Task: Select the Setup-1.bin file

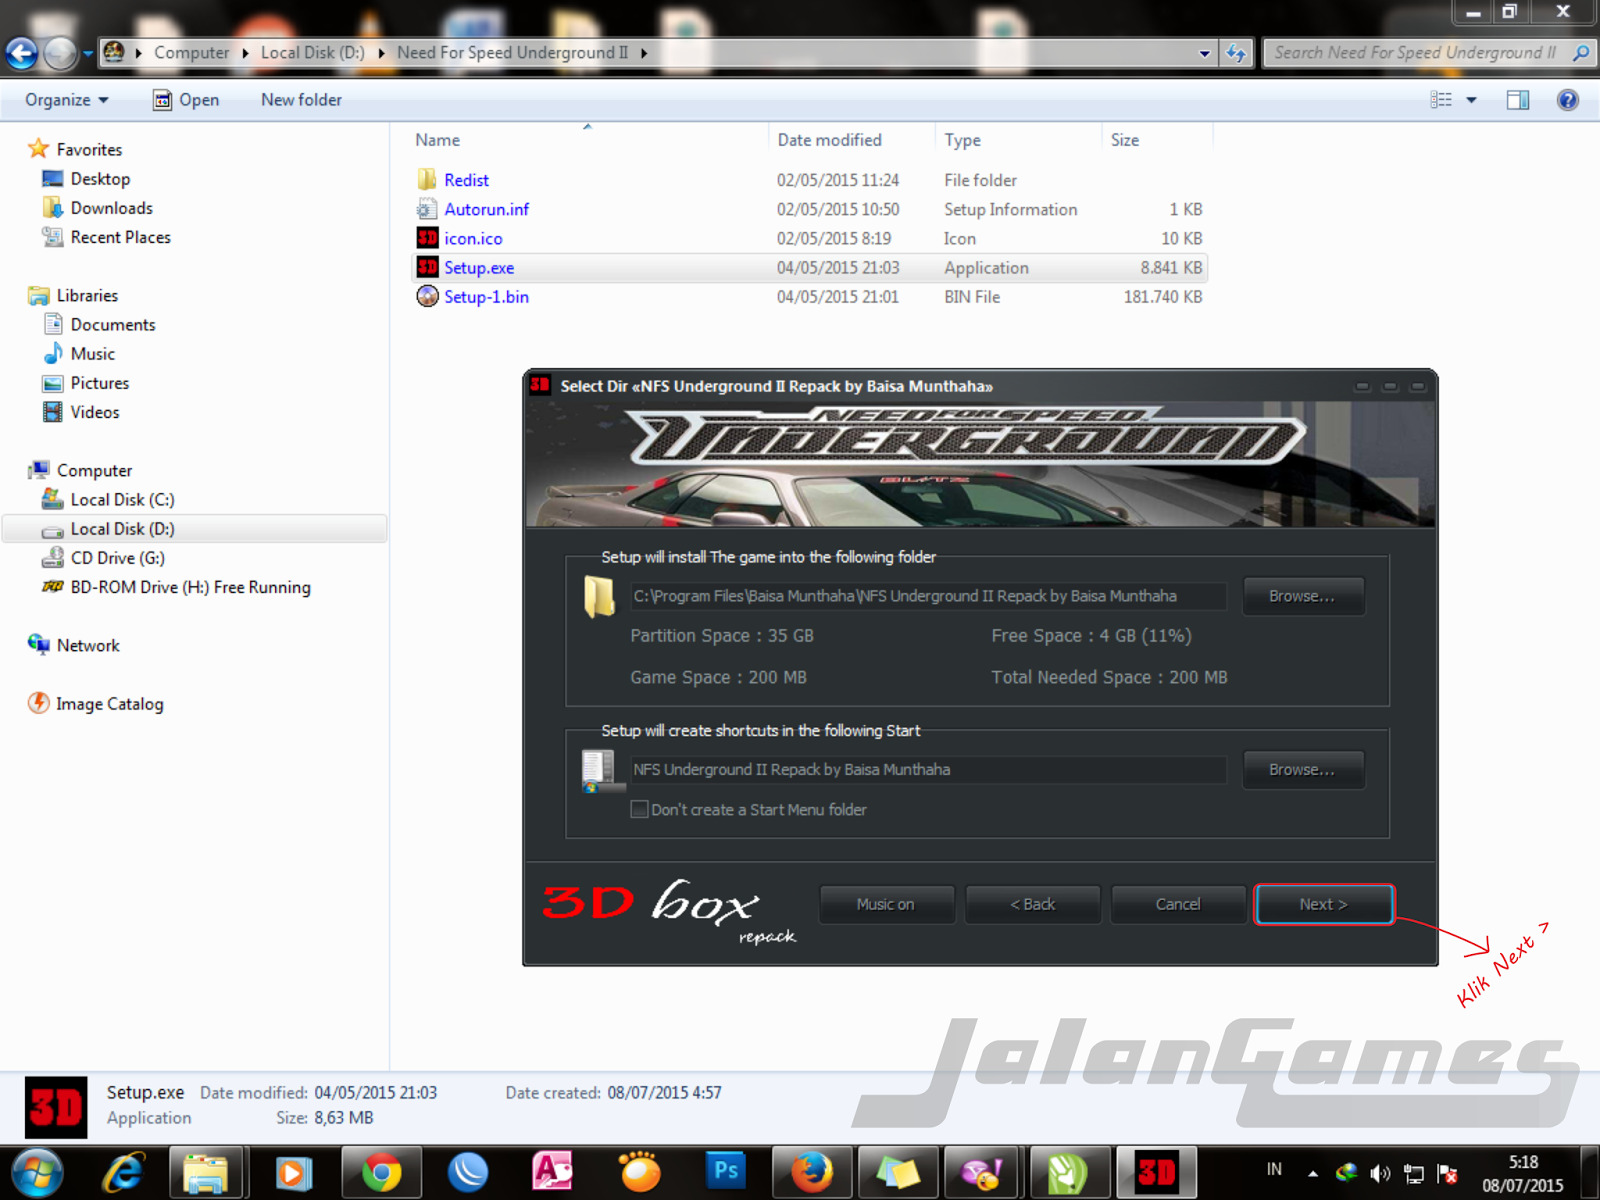Action: pos(486,297)
